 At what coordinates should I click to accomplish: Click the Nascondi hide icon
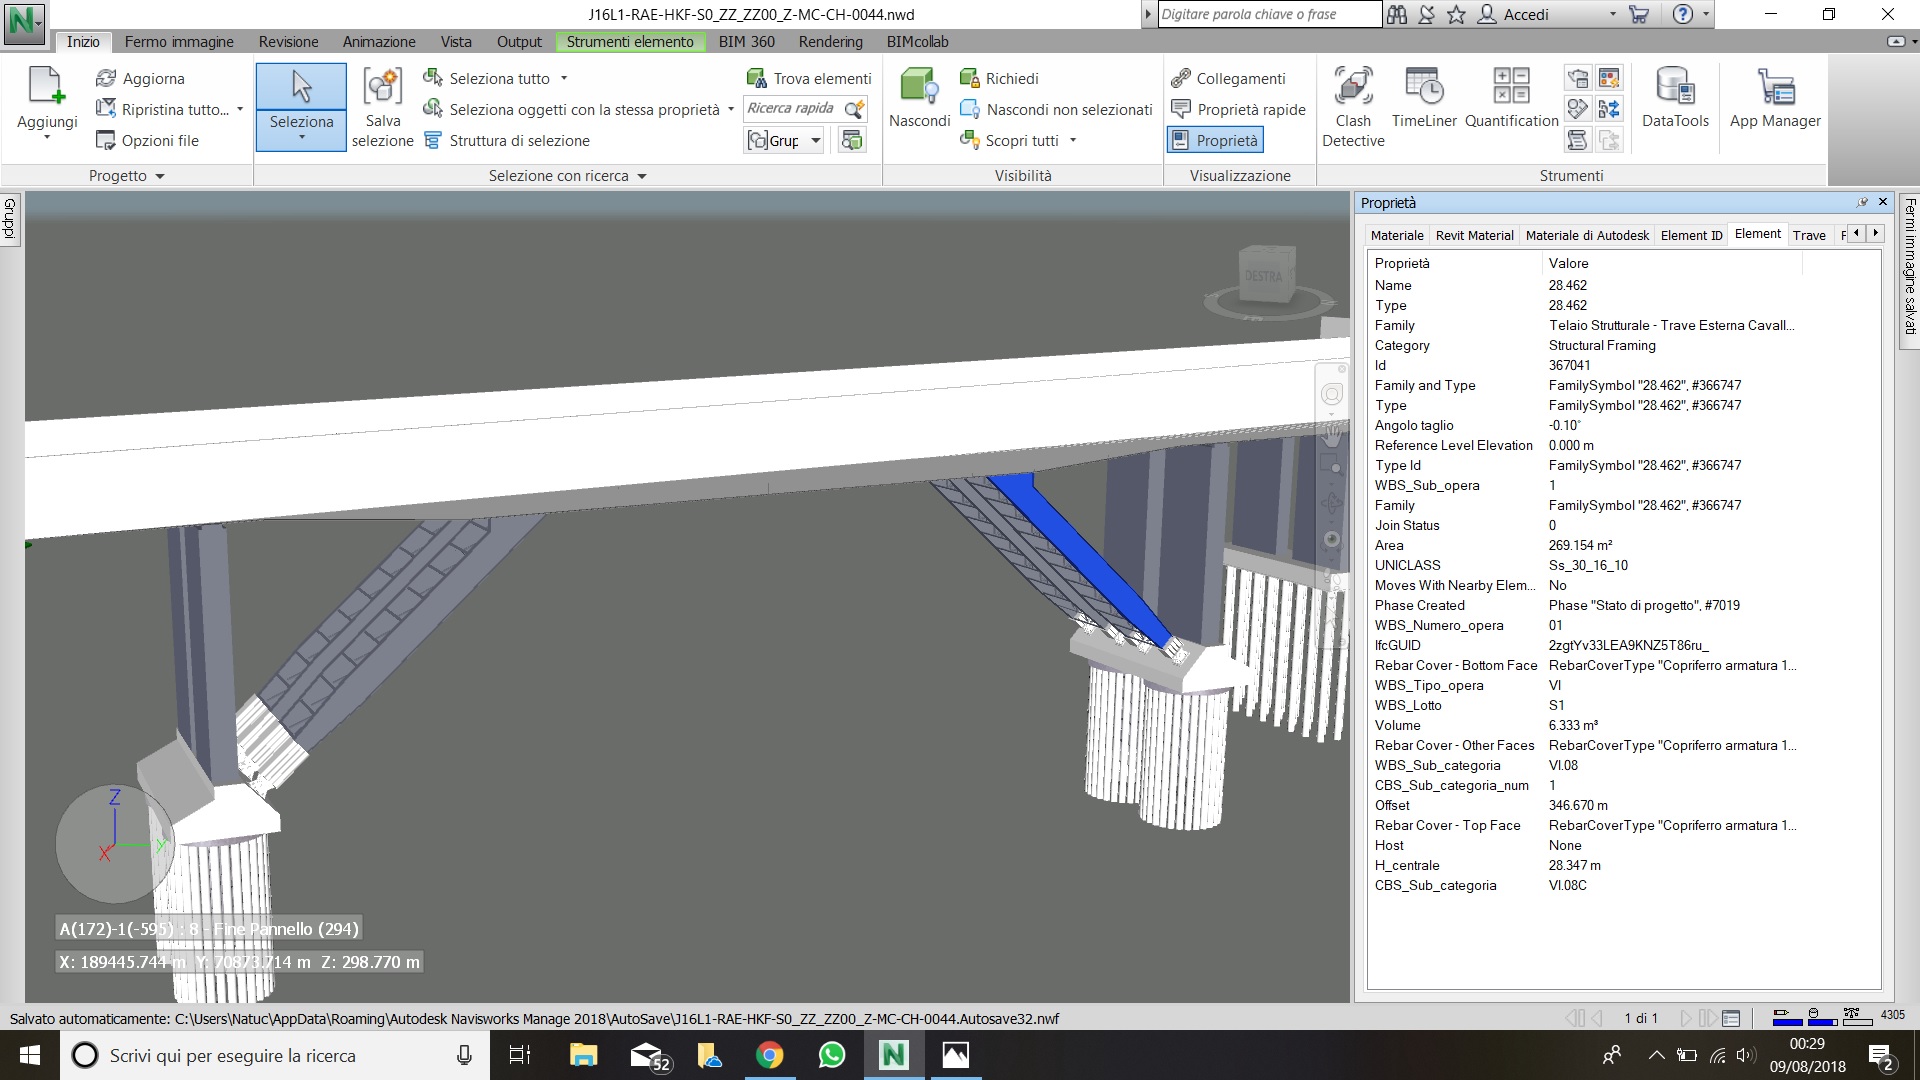coord(919,88)
